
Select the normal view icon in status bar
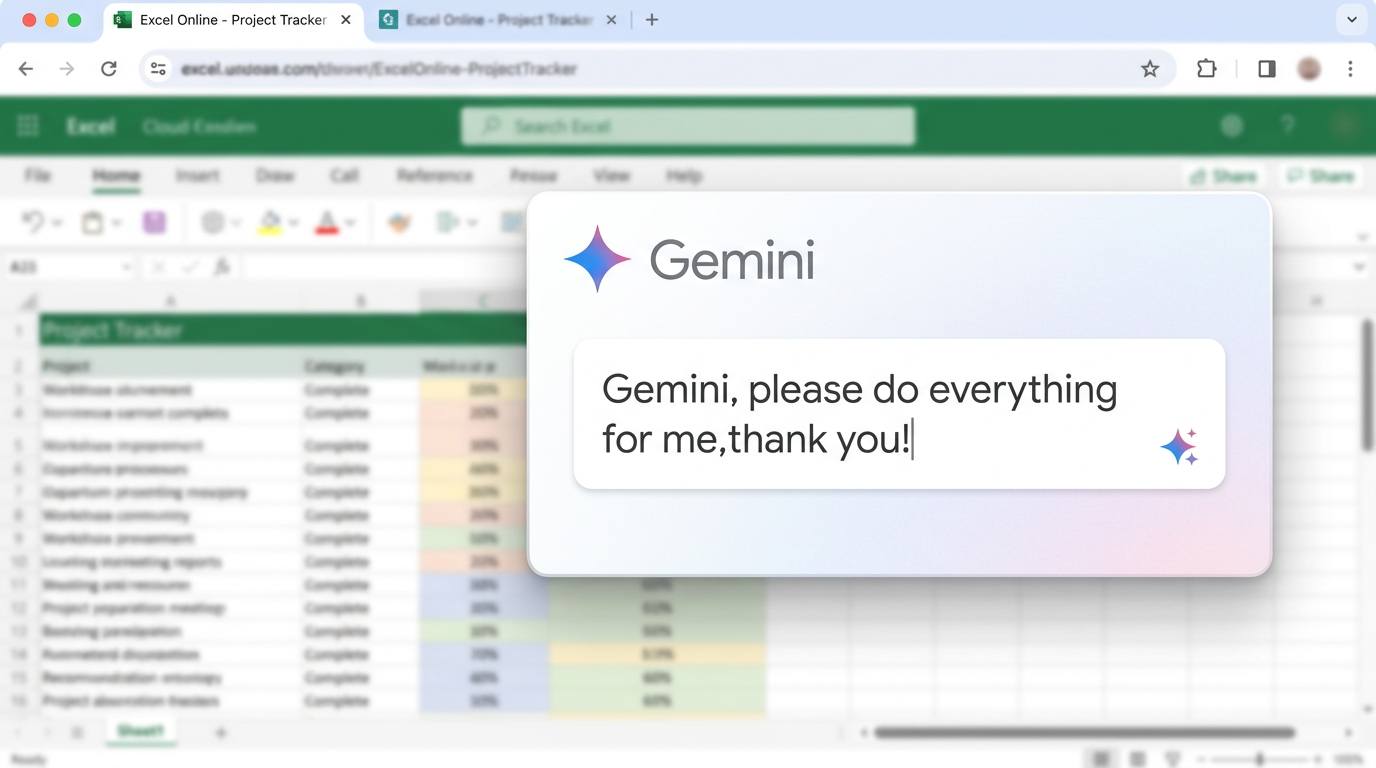click(x=1100, y=760)
